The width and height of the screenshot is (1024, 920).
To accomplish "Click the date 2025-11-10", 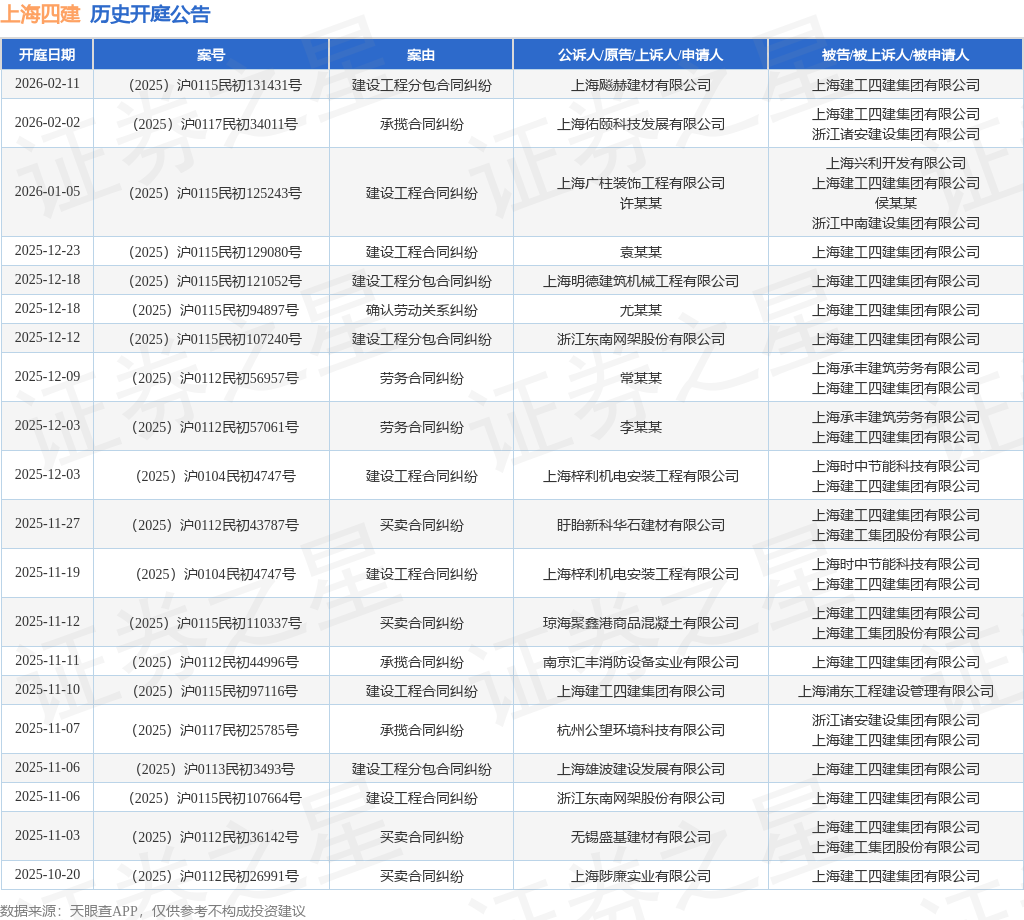I will coord(47,690).
